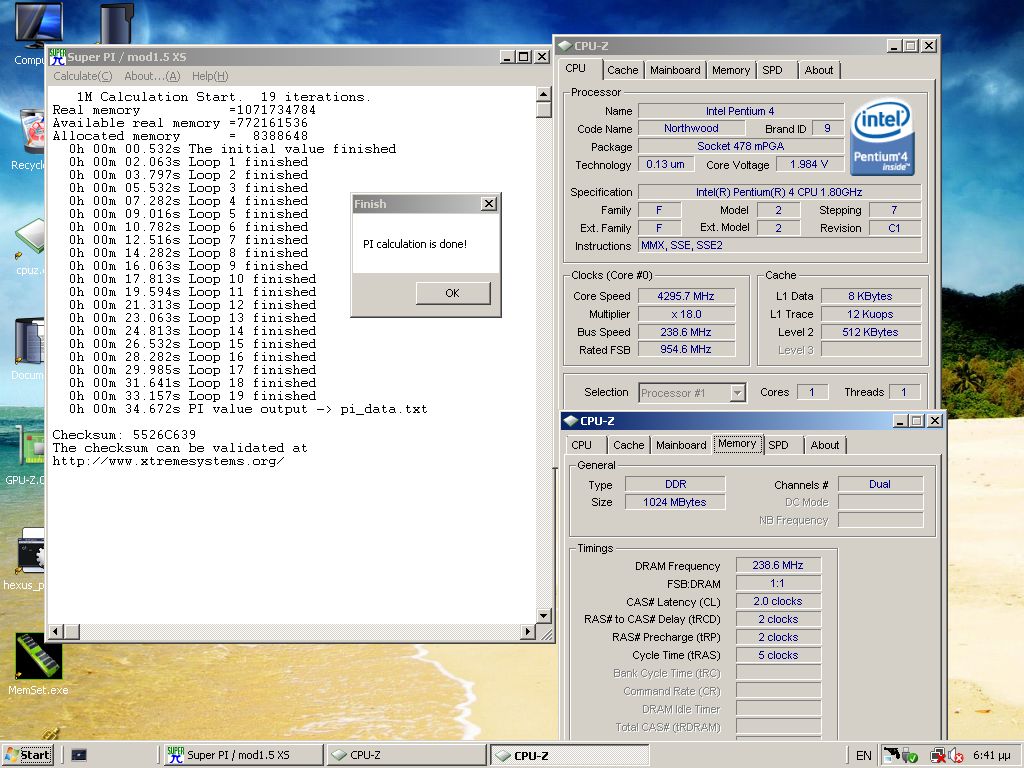Click the memory Size 1024 MBytes field
Screen dimensions: 1024x768
[x=675, y=502]
